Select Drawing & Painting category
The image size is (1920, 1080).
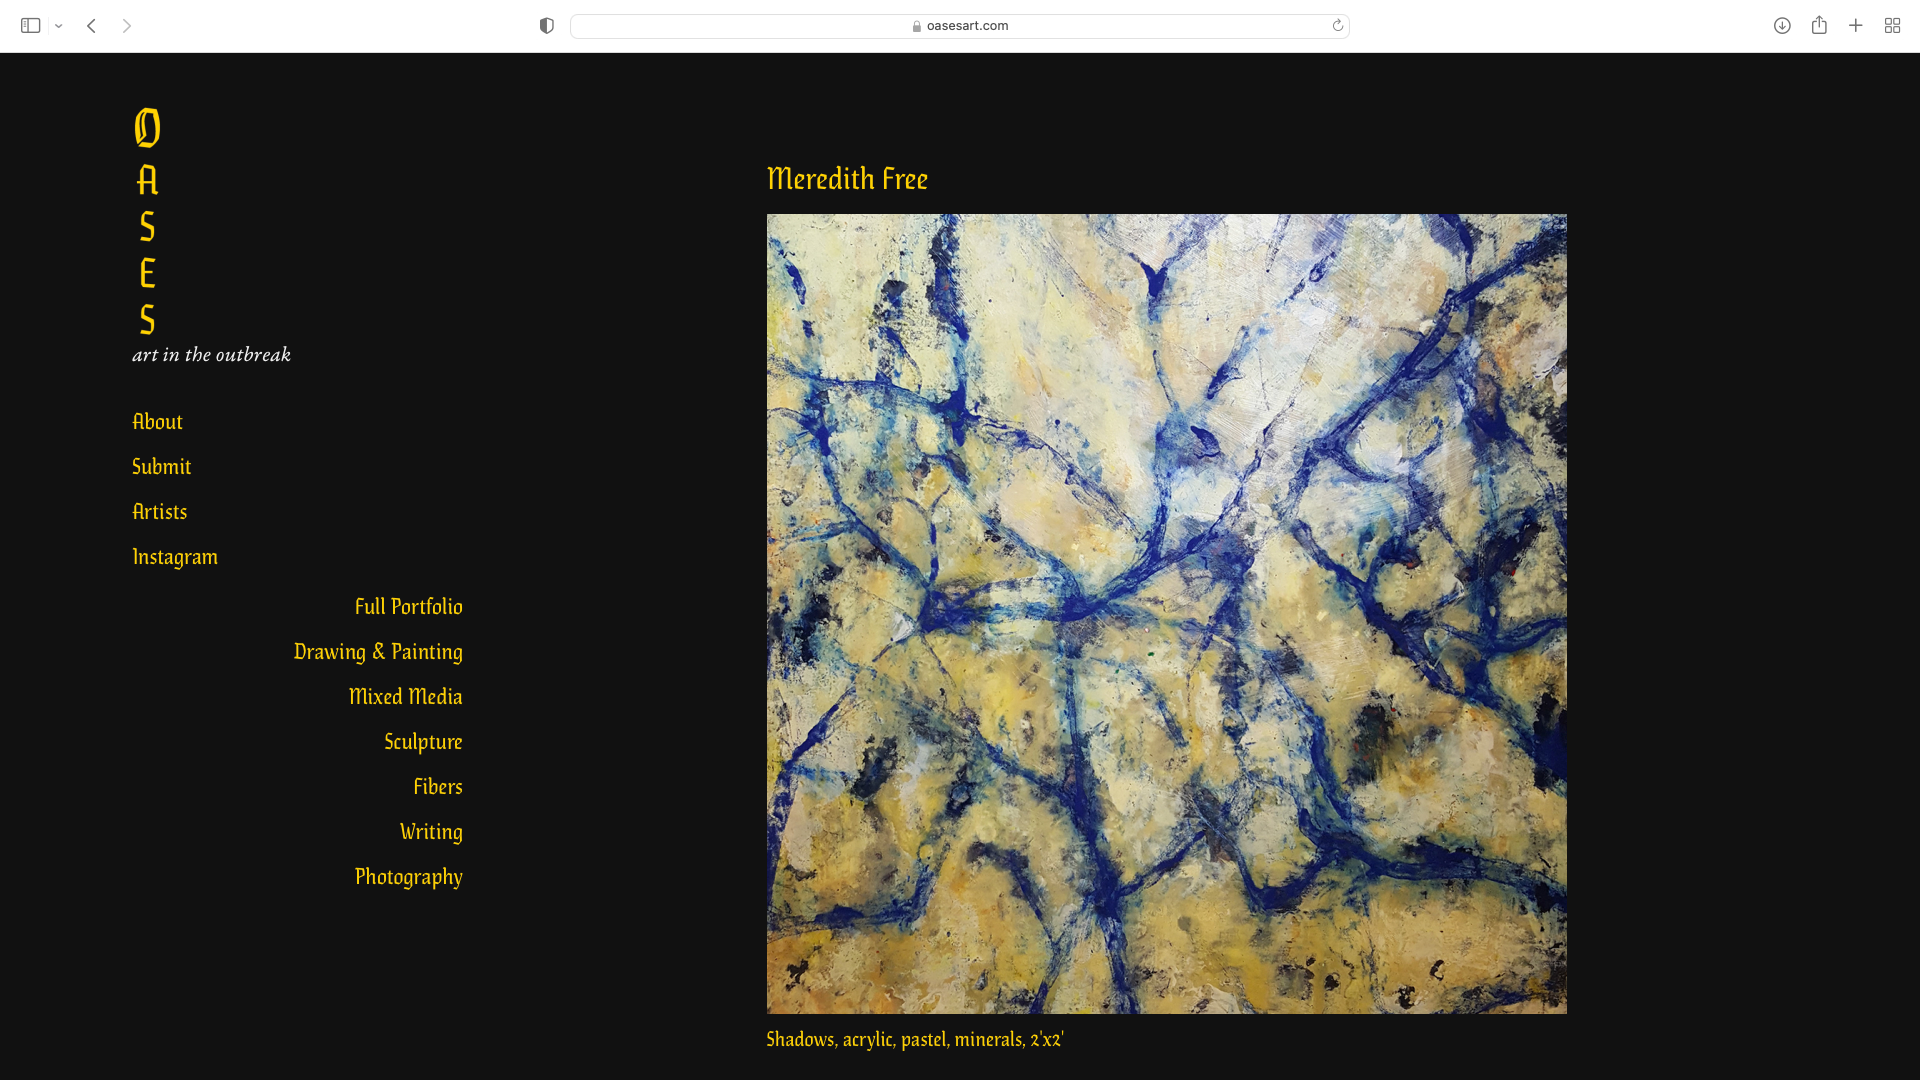(378, 652)
